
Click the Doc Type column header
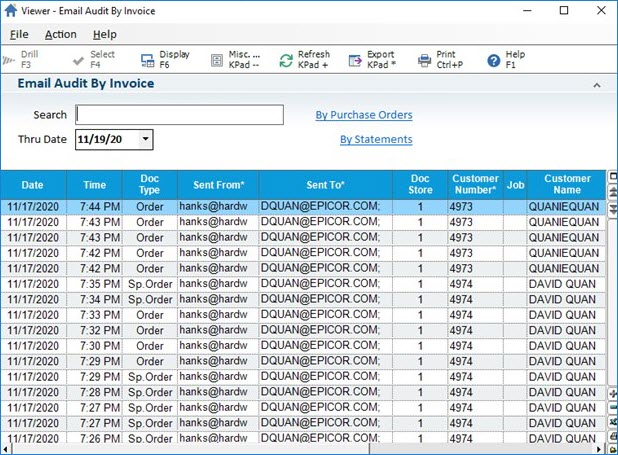149,184
